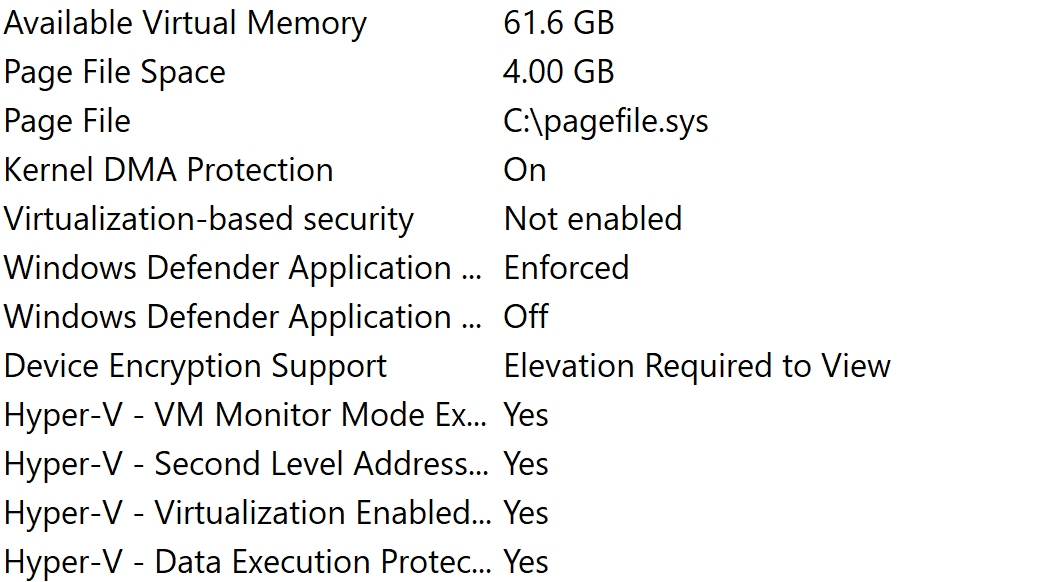
Task: Select the Virtualization-based security row
Action: point(208,219)
